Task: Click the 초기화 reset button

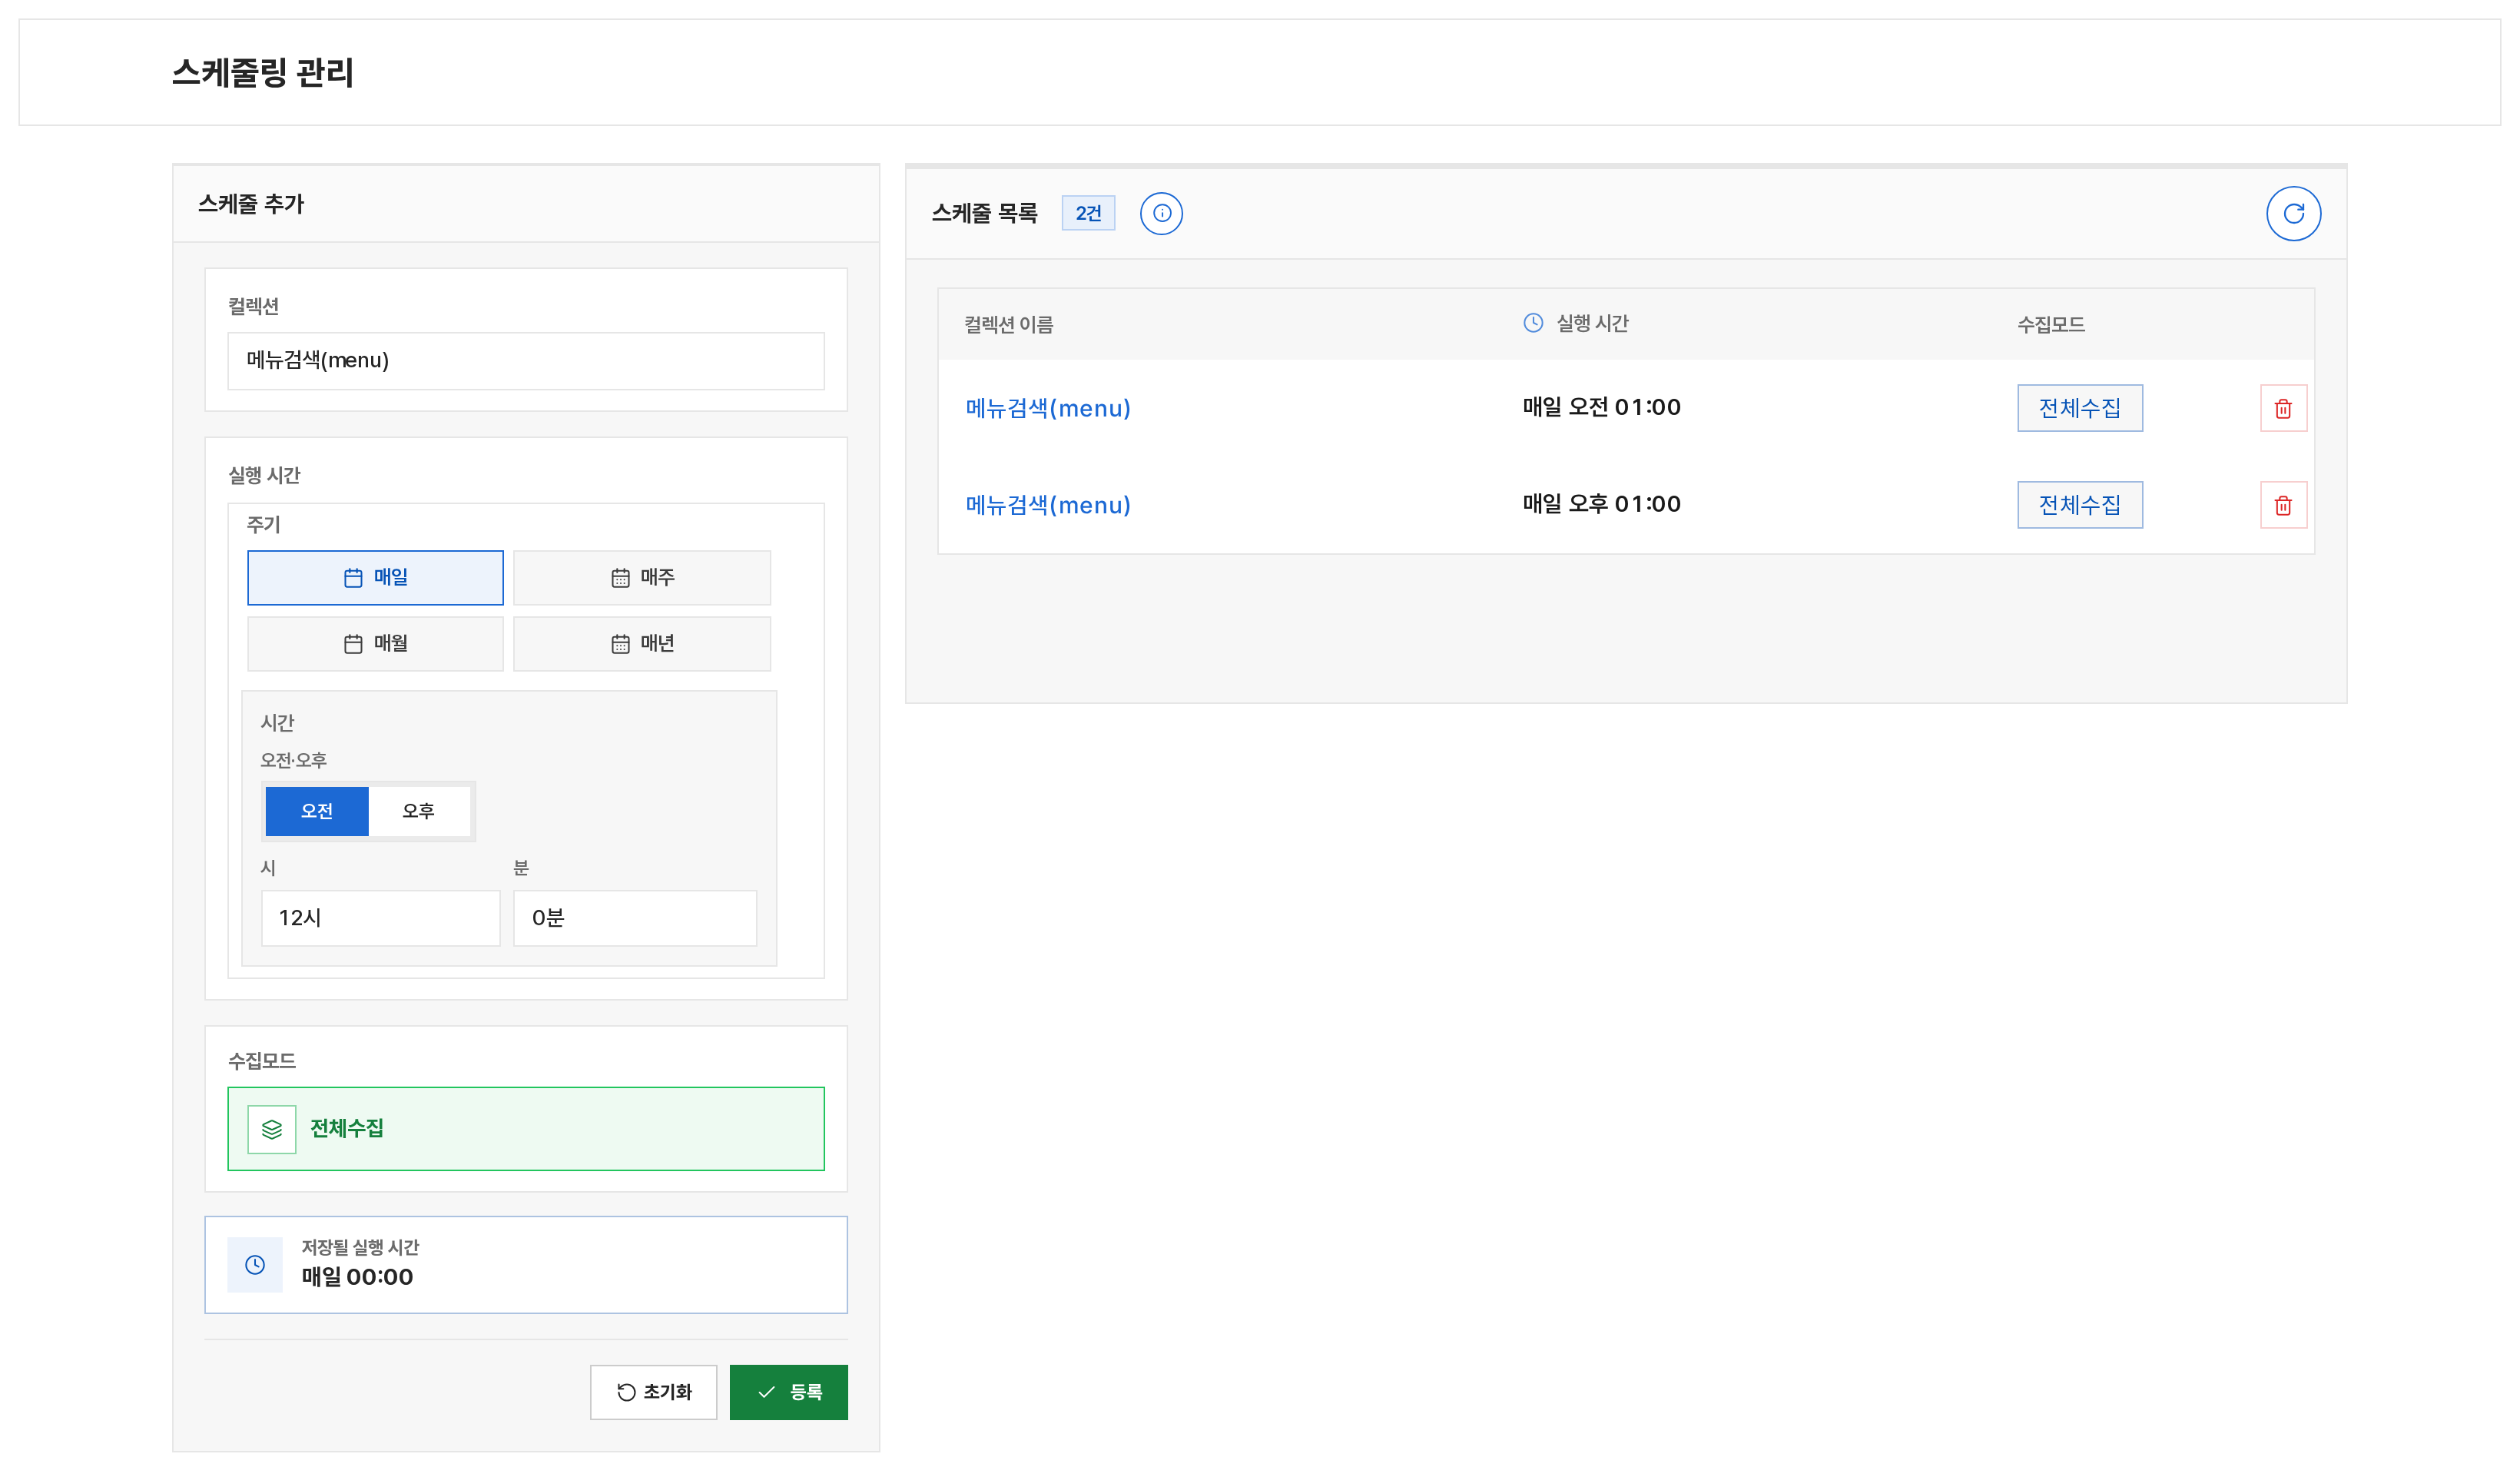Action: 653,1392
